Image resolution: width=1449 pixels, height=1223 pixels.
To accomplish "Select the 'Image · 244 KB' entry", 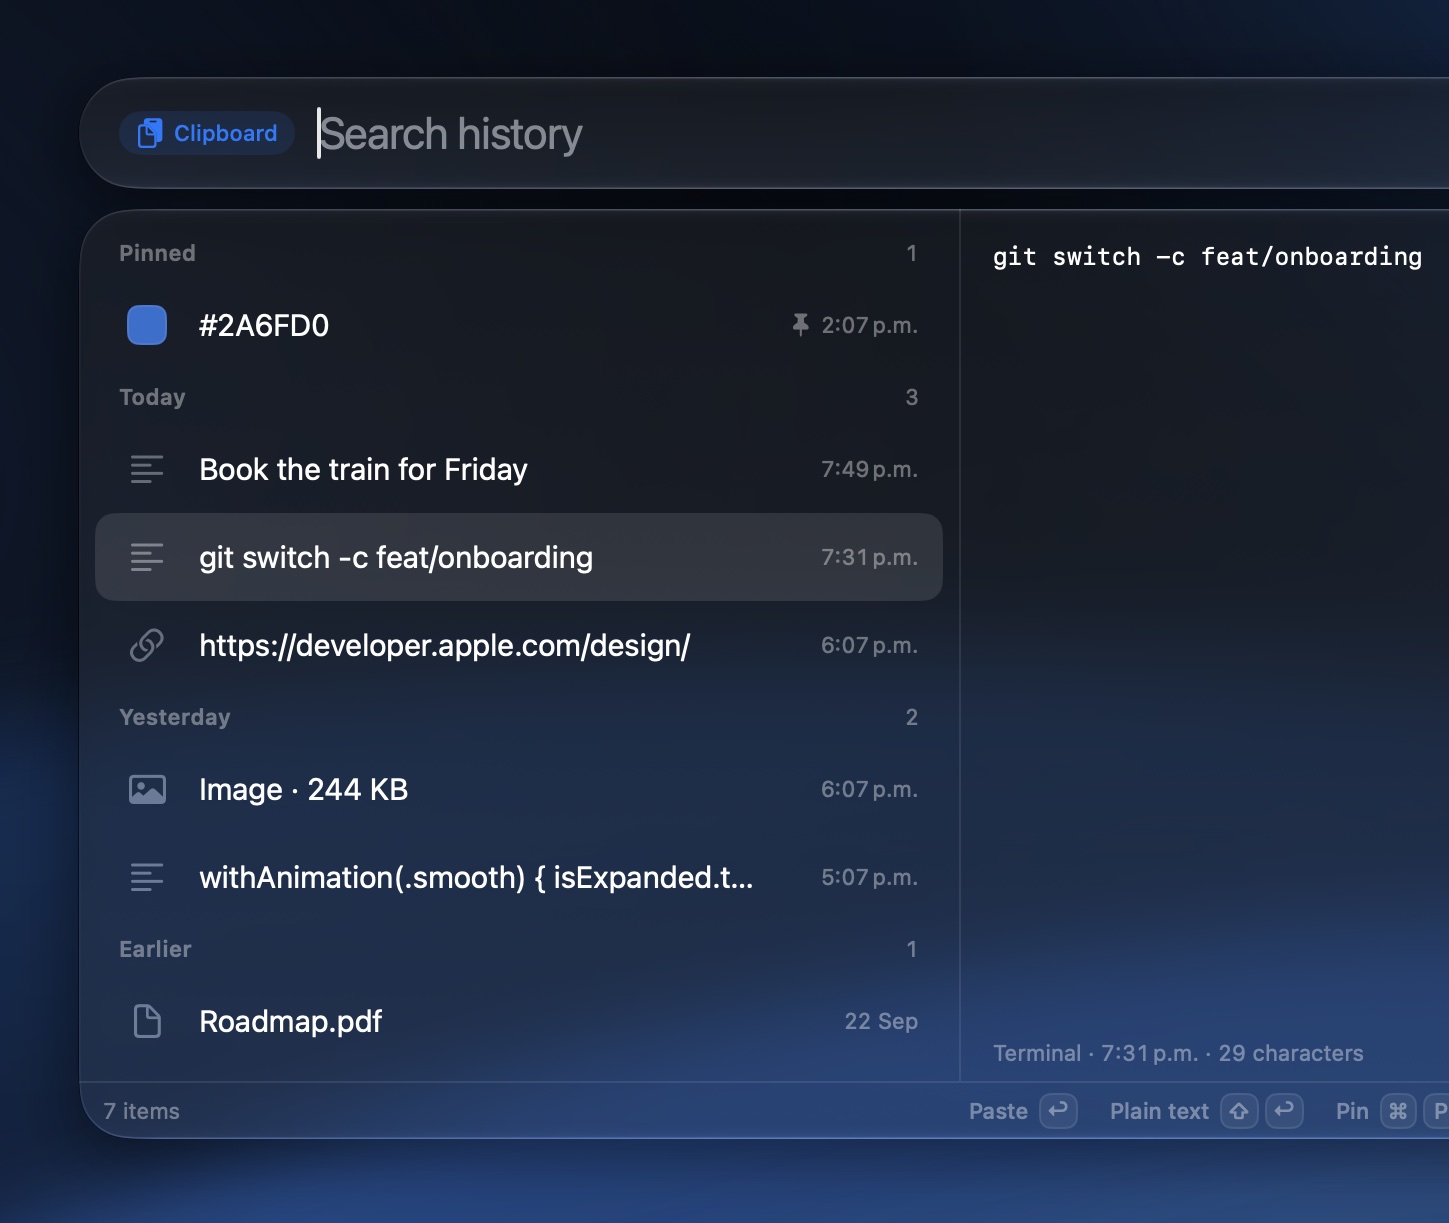I will pos(519,789).
